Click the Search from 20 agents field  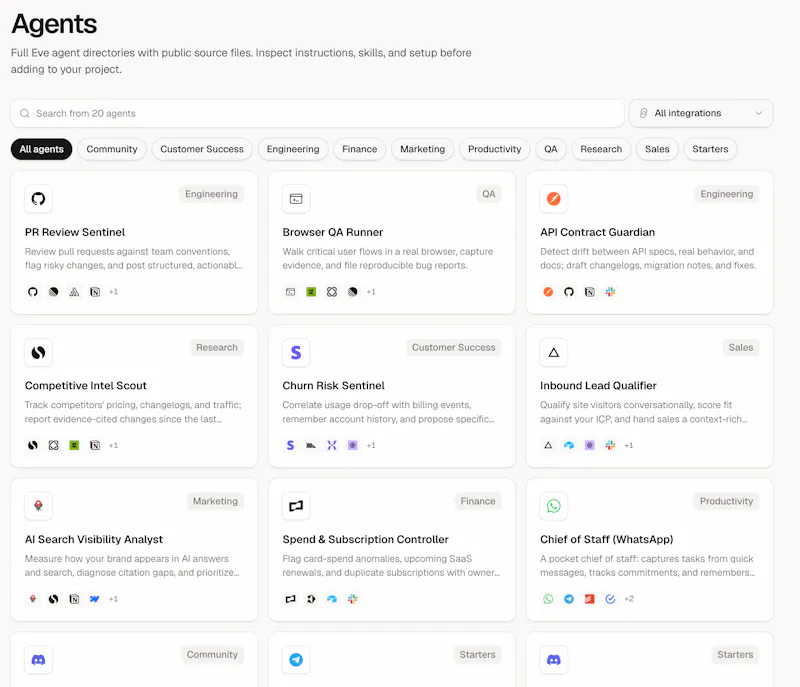[x=317, y=113]
